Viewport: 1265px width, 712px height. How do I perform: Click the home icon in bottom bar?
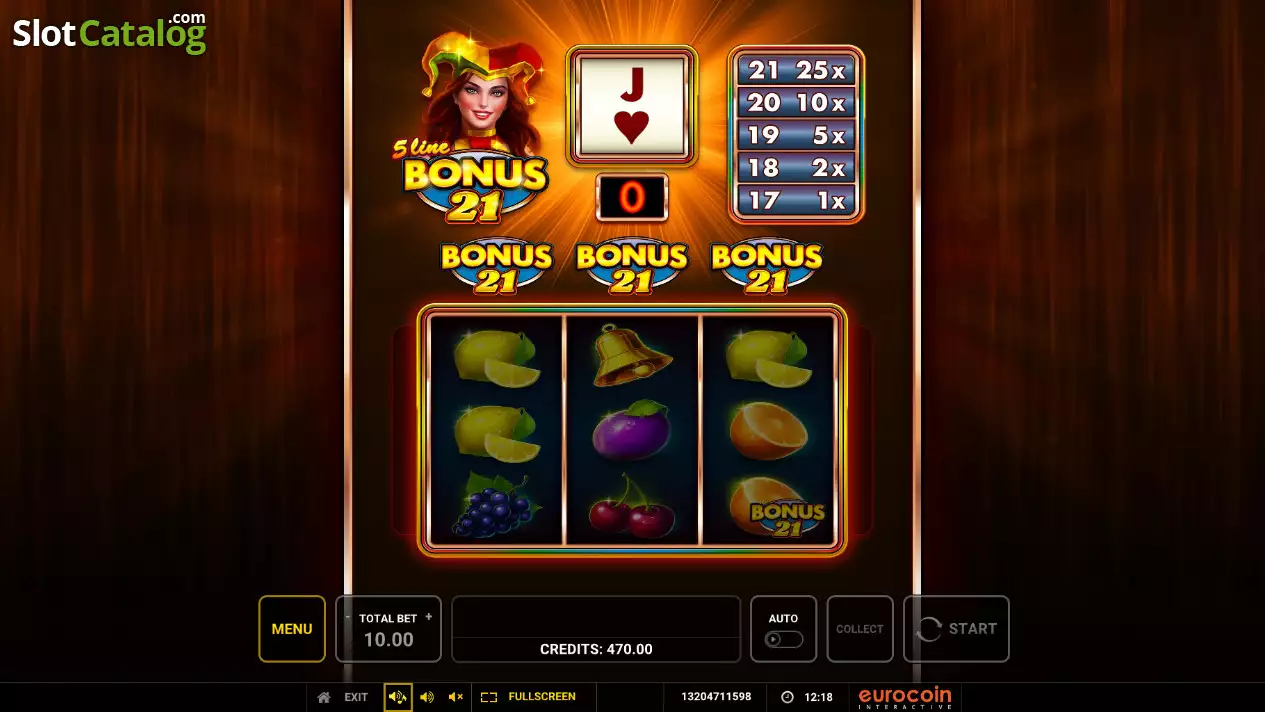coord(324,697)
